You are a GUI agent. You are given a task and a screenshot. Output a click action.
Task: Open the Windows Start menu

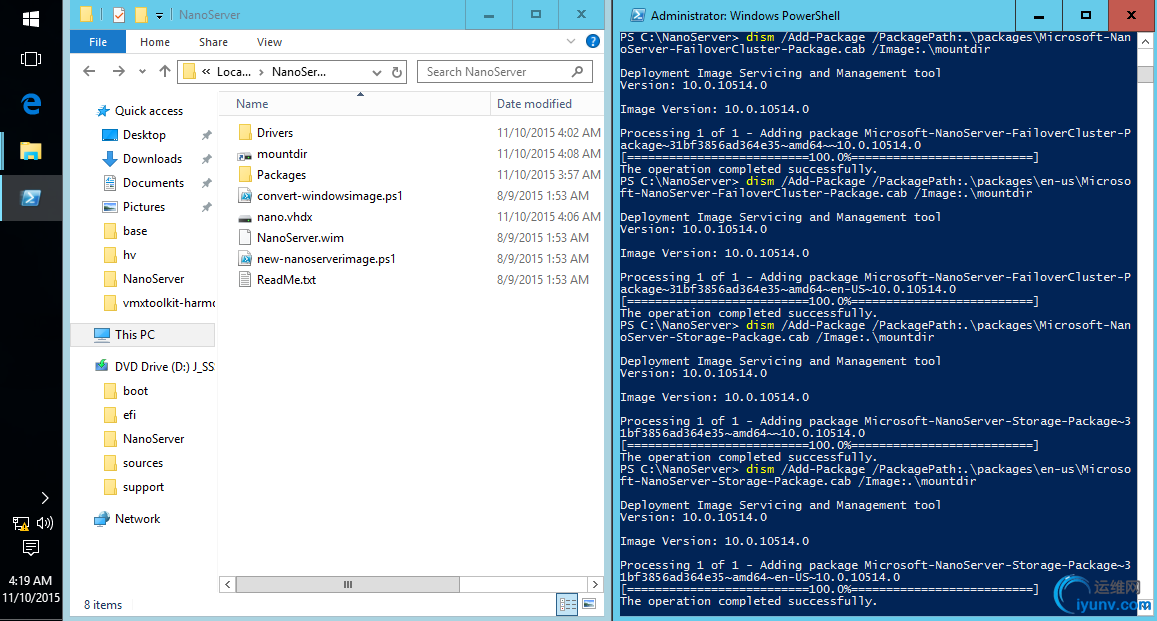[x=31, y=18]
